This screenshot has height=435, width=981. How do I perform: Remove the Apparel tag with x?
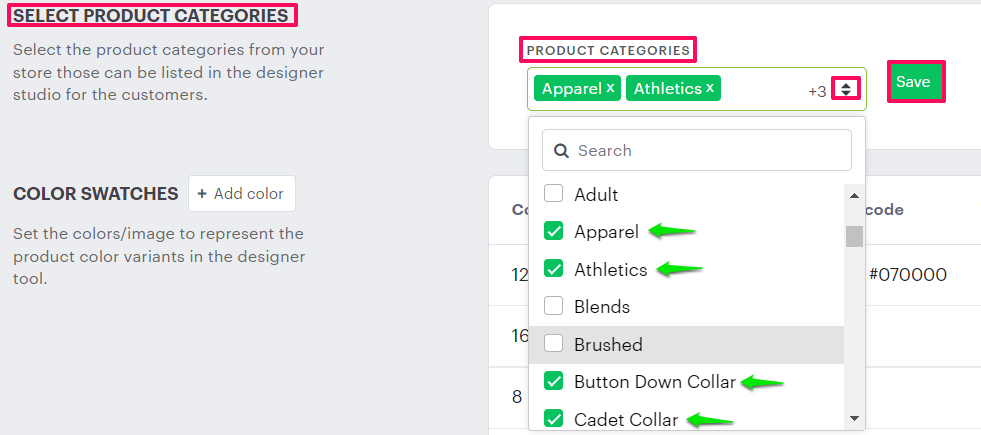tap(610, 88)
